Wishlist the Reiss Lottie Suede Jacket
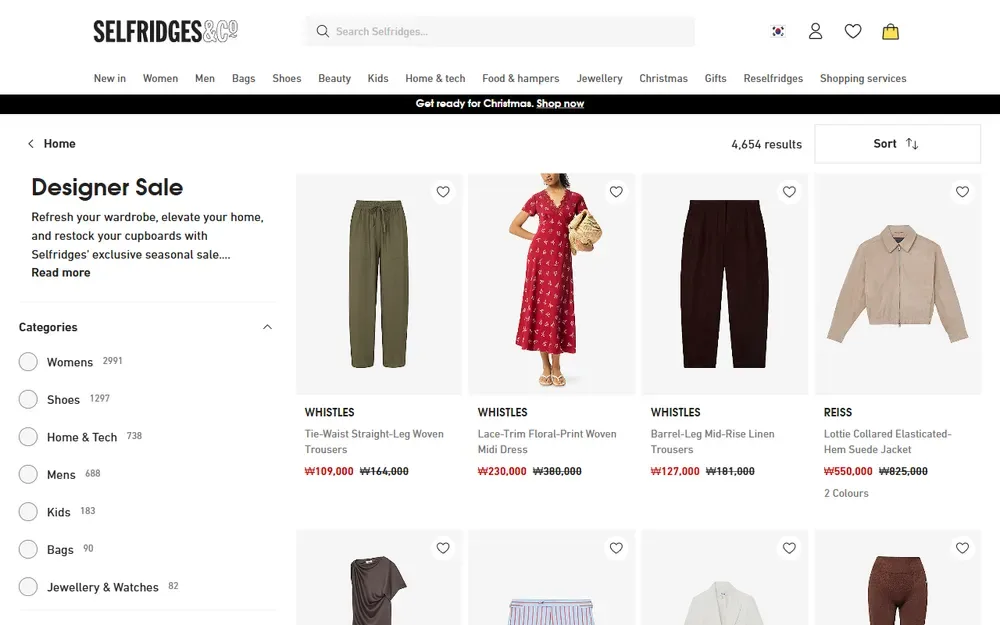Viewport: 1000px width, 625px height. coord(962,191)
